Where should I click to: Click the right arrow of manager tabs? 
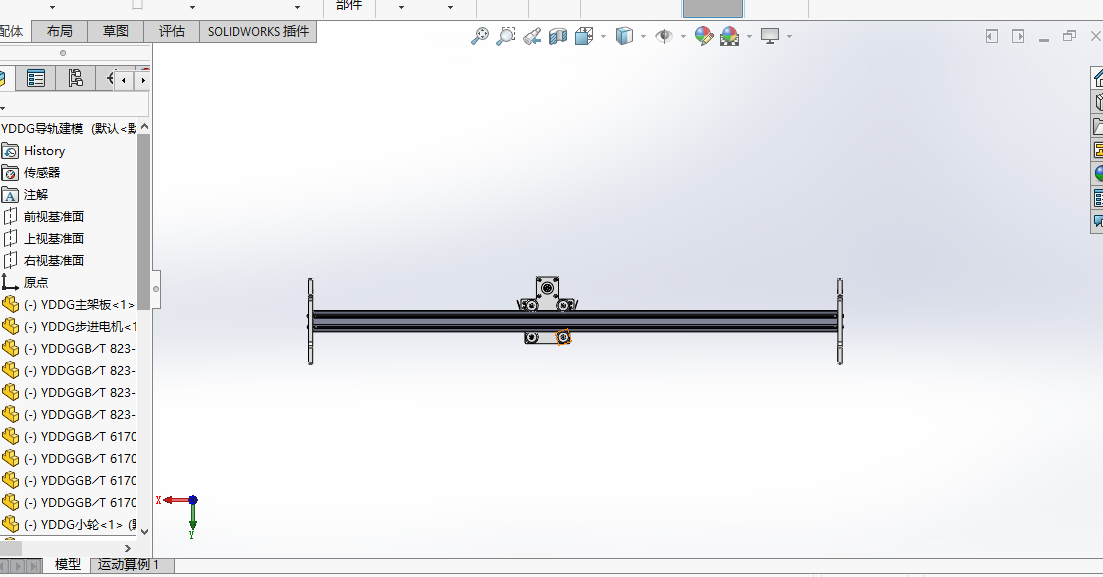coord(143,80)
